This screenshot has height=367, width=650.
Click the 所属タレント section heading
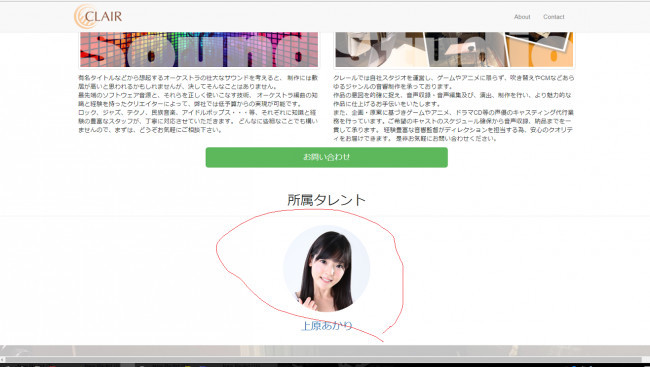coord(327,200)
